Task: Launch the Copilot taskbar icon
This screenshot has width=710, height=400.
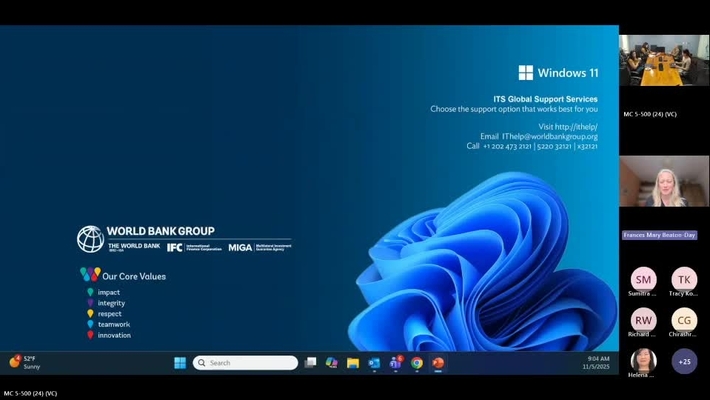Action: tap(332, 363)
